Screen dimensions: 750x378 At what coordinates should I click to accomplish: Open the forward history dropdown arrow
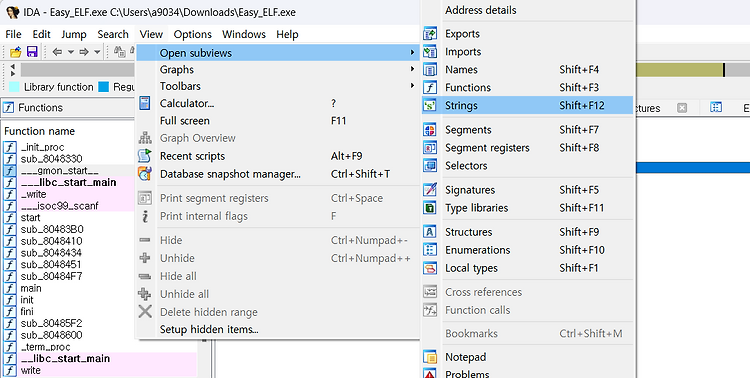coord(97,52)
